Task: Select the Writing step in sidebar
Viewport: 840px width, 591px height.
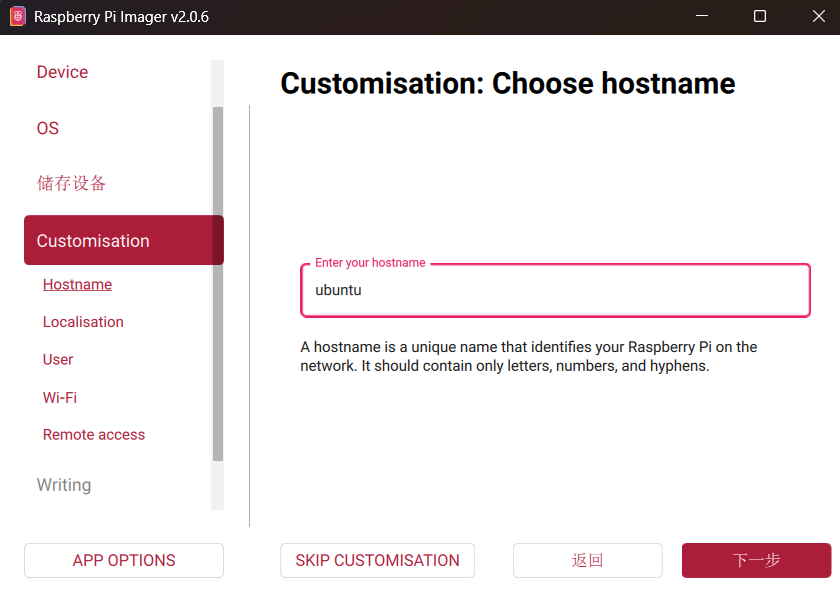Action: coord(64,485)
